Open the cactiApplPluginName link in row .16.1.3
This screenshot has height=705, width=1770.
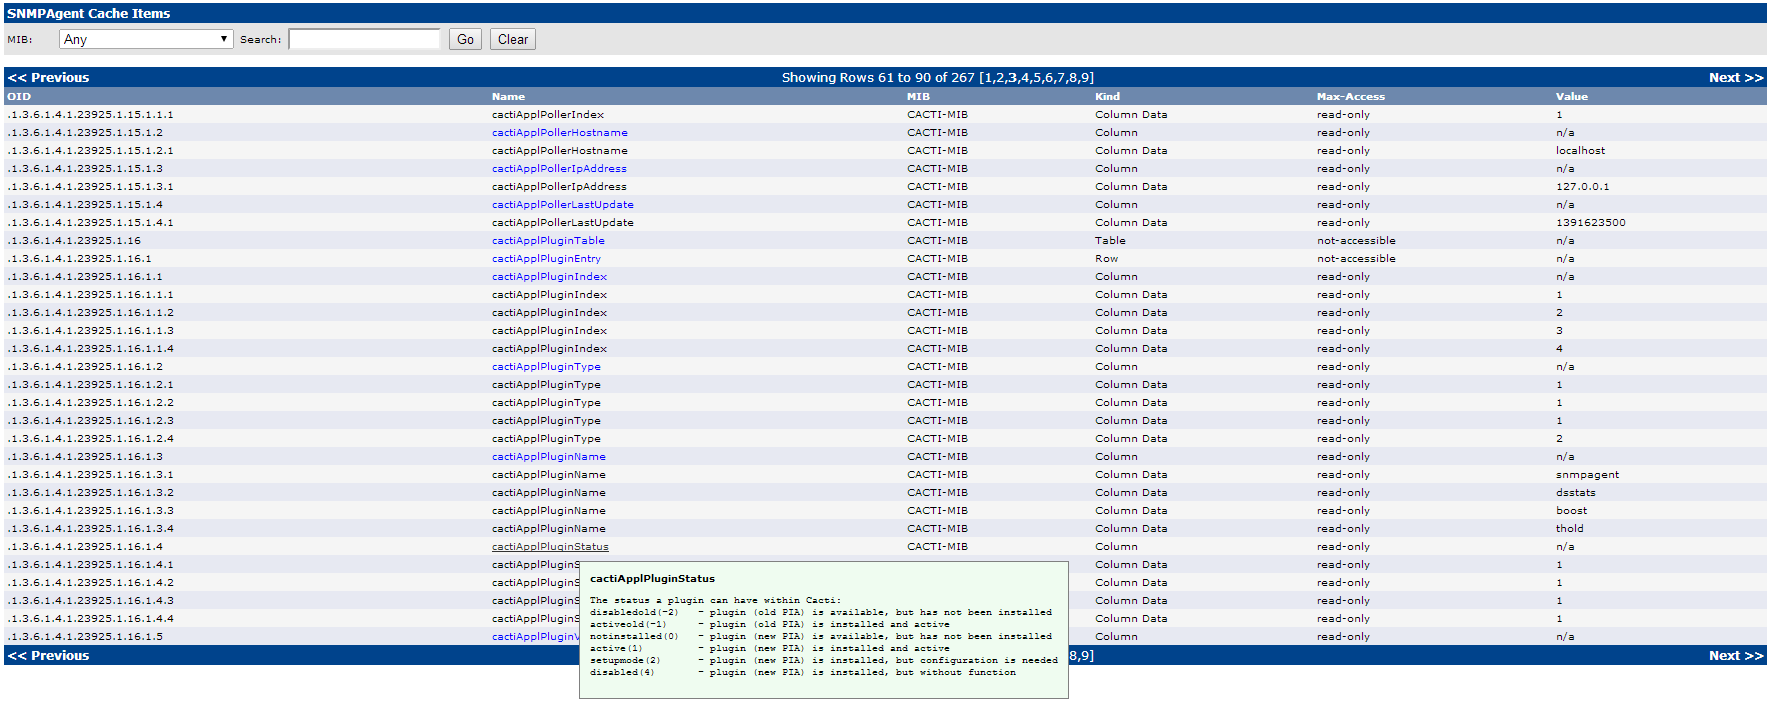click(x=548, y=457)
